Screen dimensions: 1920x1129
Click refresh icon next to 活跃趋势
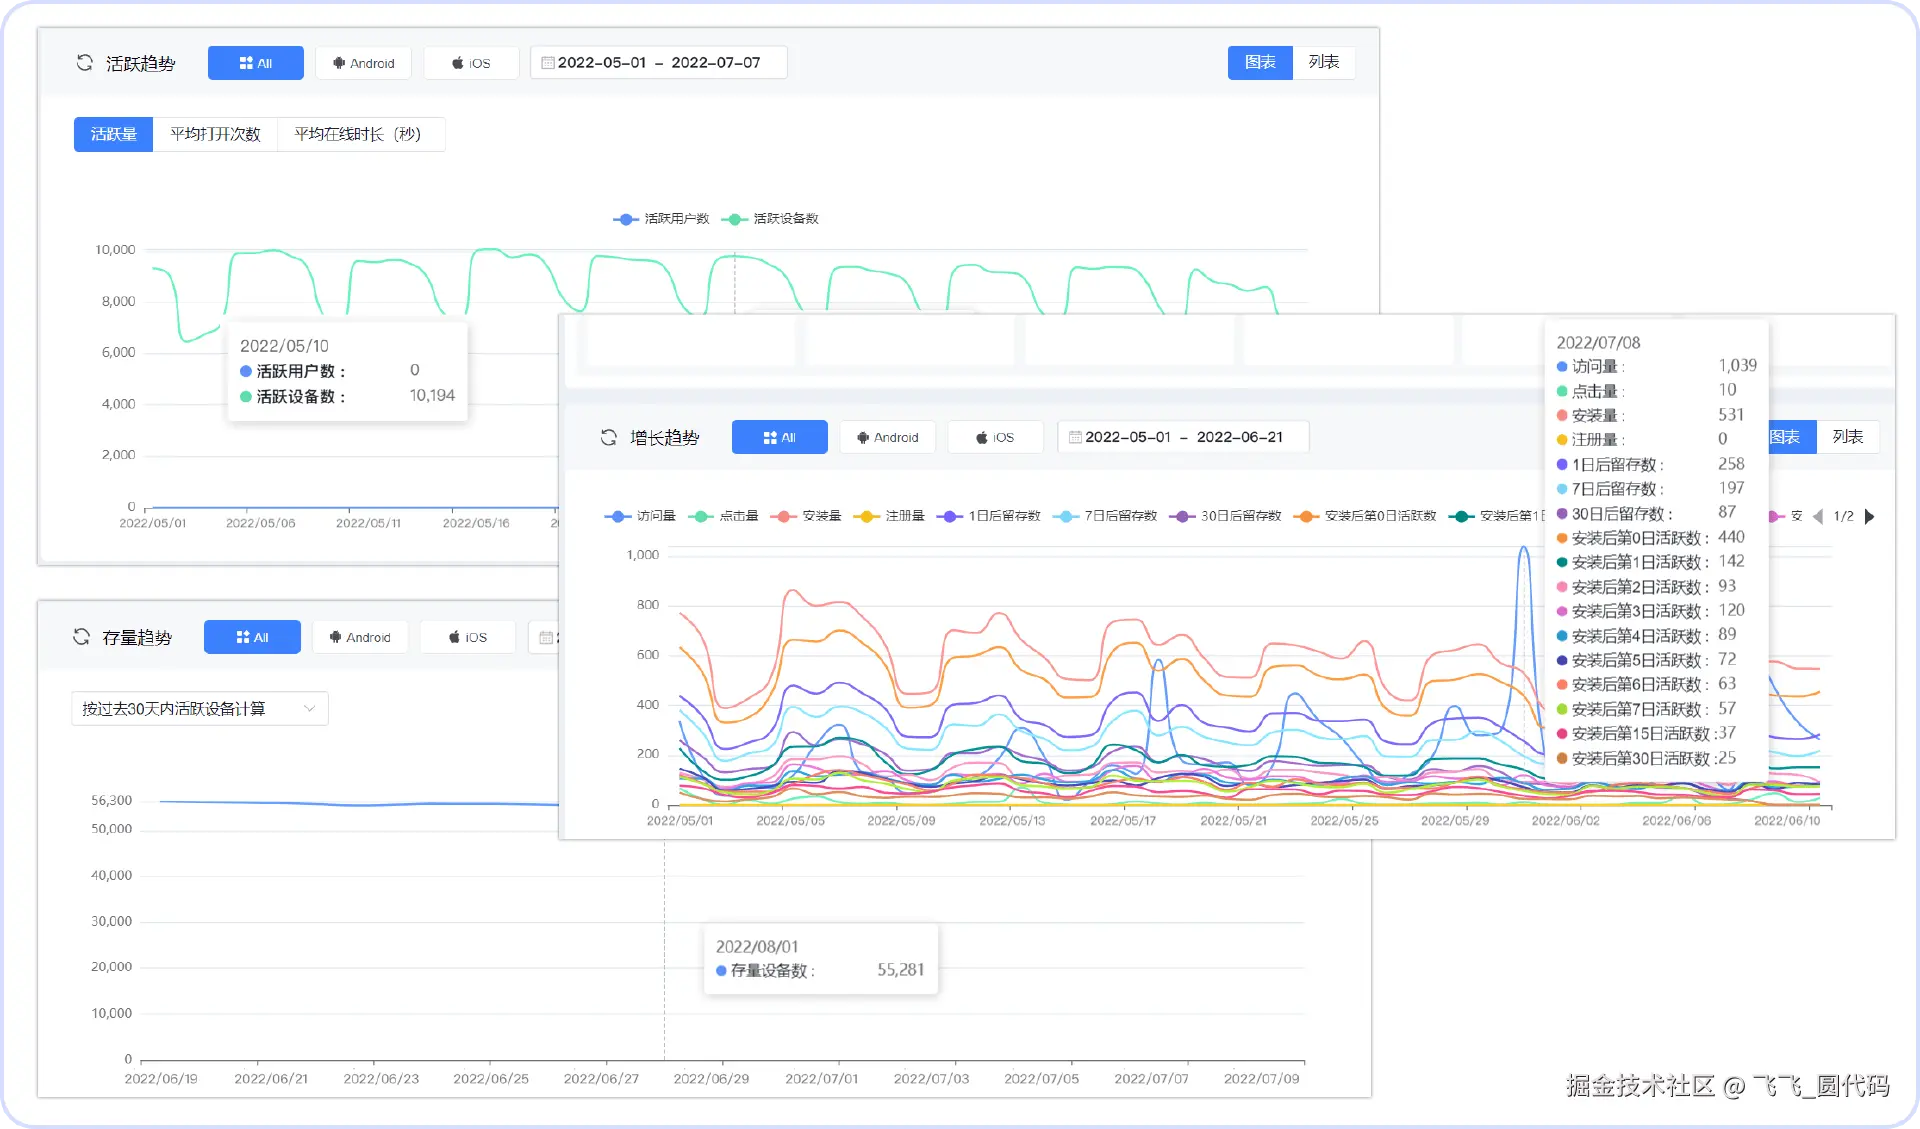(x=85, y=63)
